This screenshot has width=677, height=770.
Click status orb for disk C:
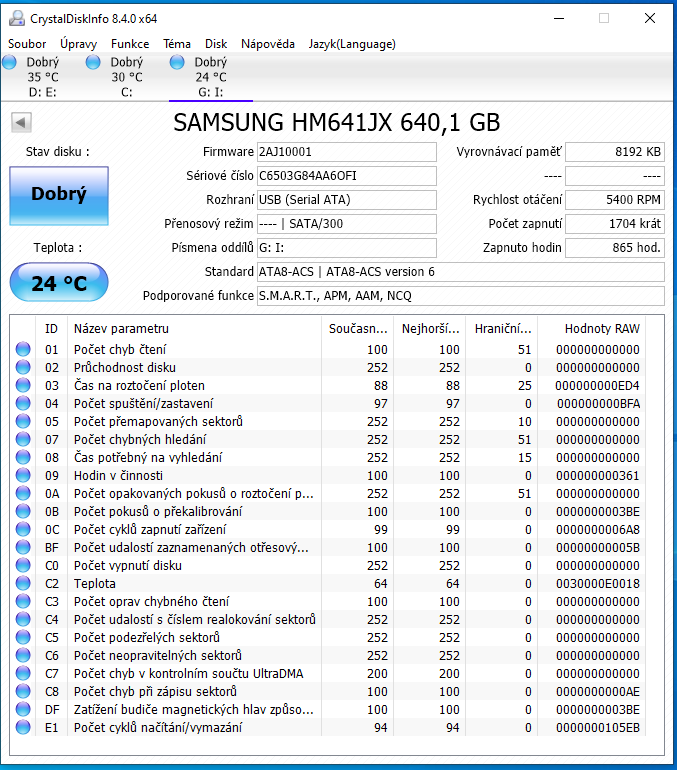[93, 62]
